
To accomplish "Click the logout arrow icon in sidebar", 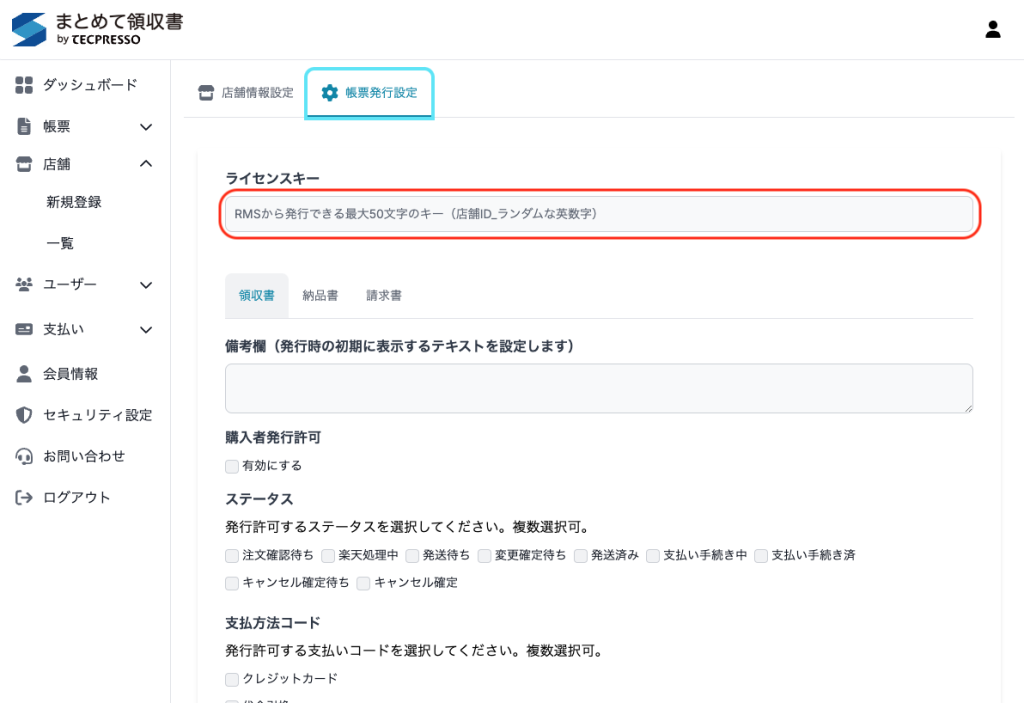I will (24, 497).
